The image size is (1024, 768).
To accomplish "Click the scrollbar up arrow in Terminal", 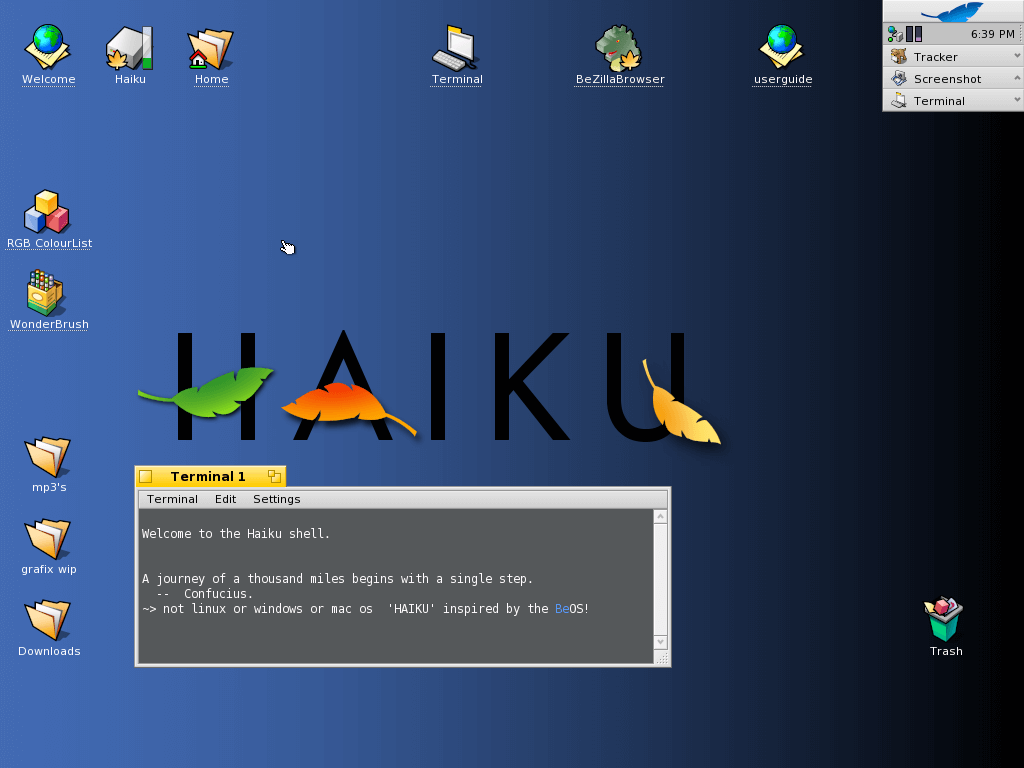I will coord(660,517).
